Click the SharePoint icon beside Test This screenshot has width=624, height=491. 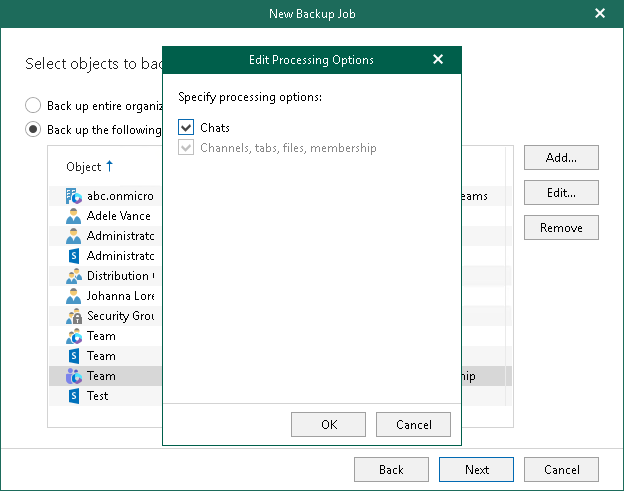point(73,396)
